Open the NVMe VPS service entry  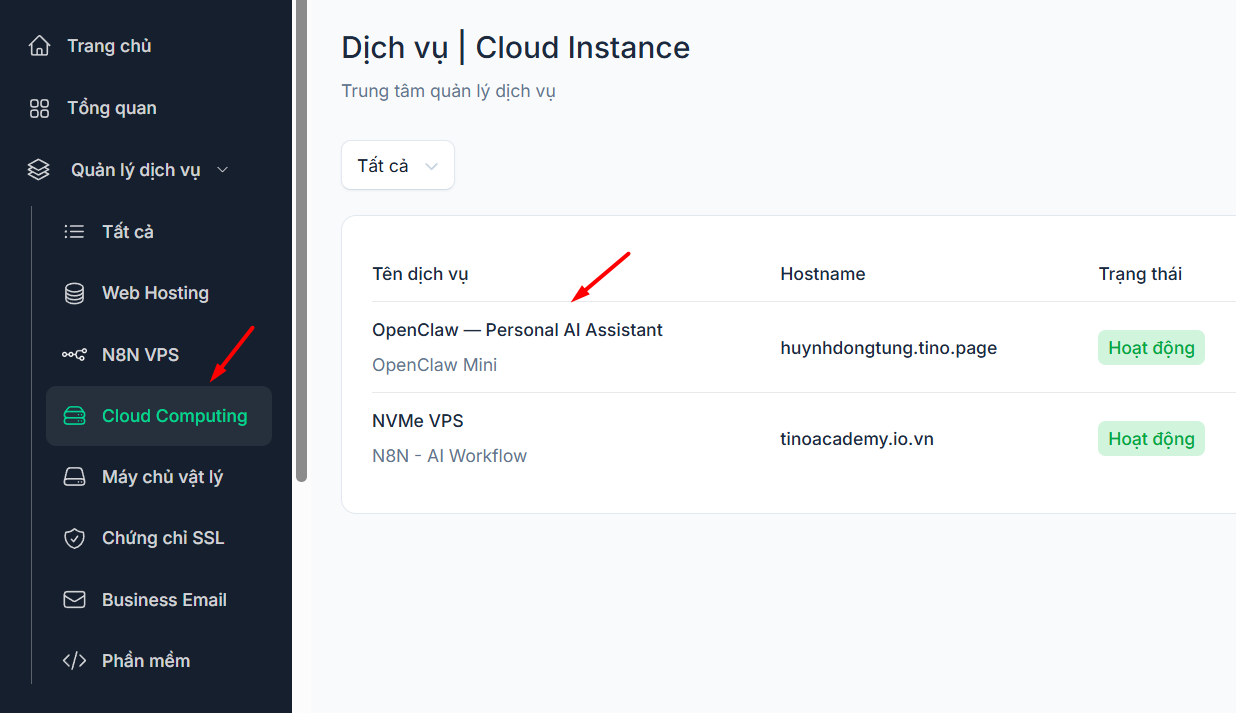[x=418, y=421]
